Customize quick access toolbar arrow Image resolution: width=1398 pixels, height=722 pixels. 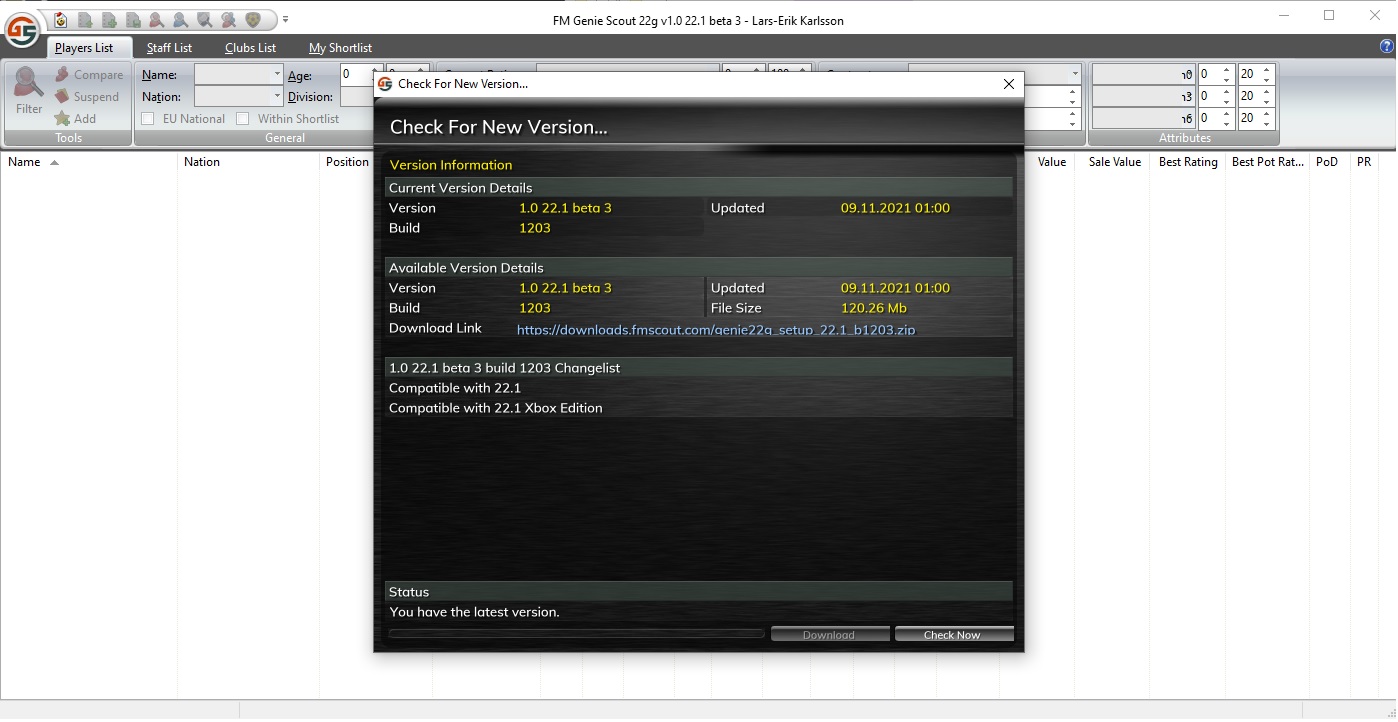click(x=285, y=19)
